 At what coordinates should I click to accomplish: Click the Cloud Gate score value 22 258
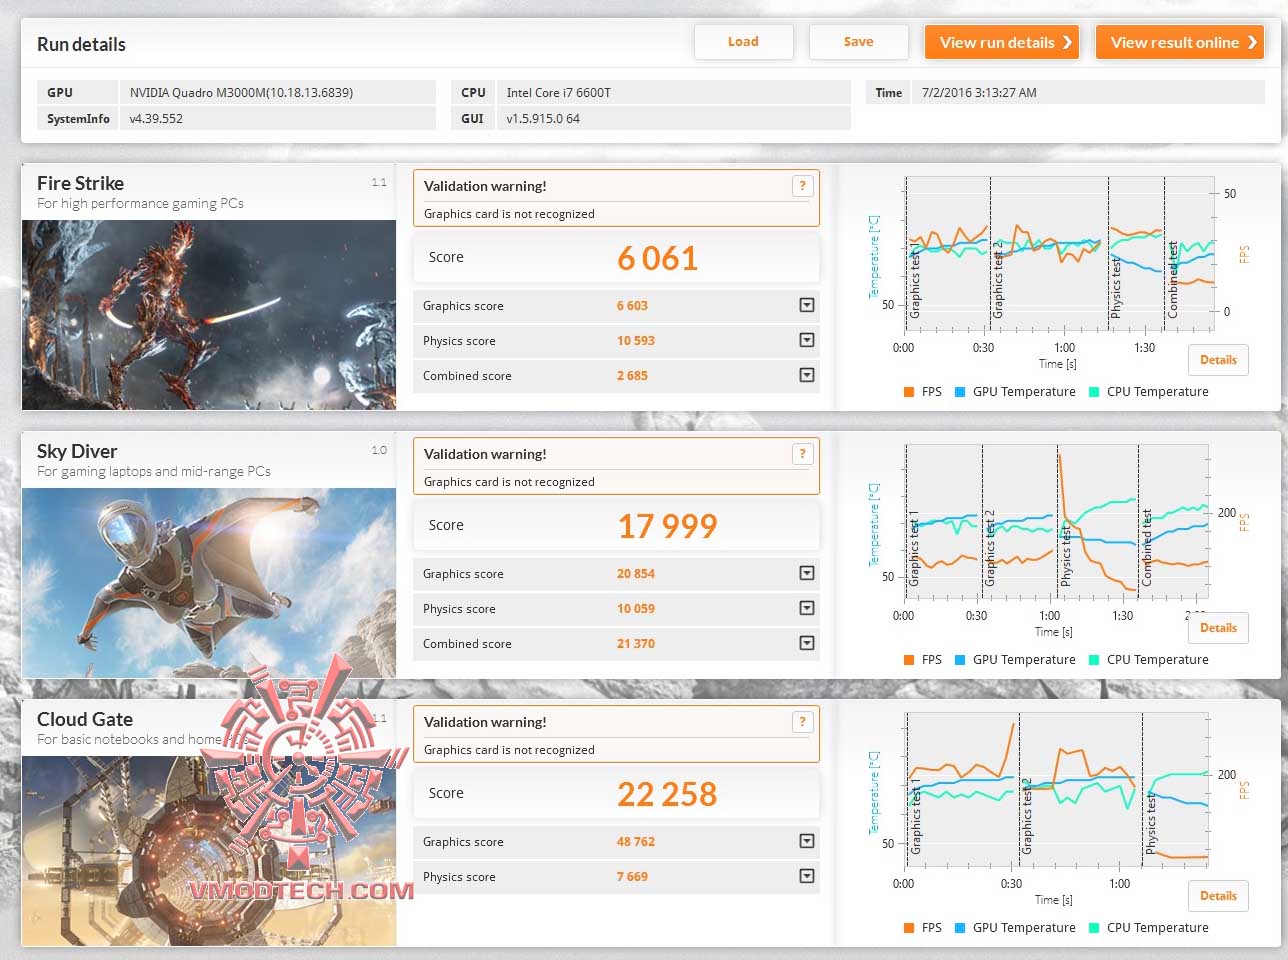tap(667, 794)
